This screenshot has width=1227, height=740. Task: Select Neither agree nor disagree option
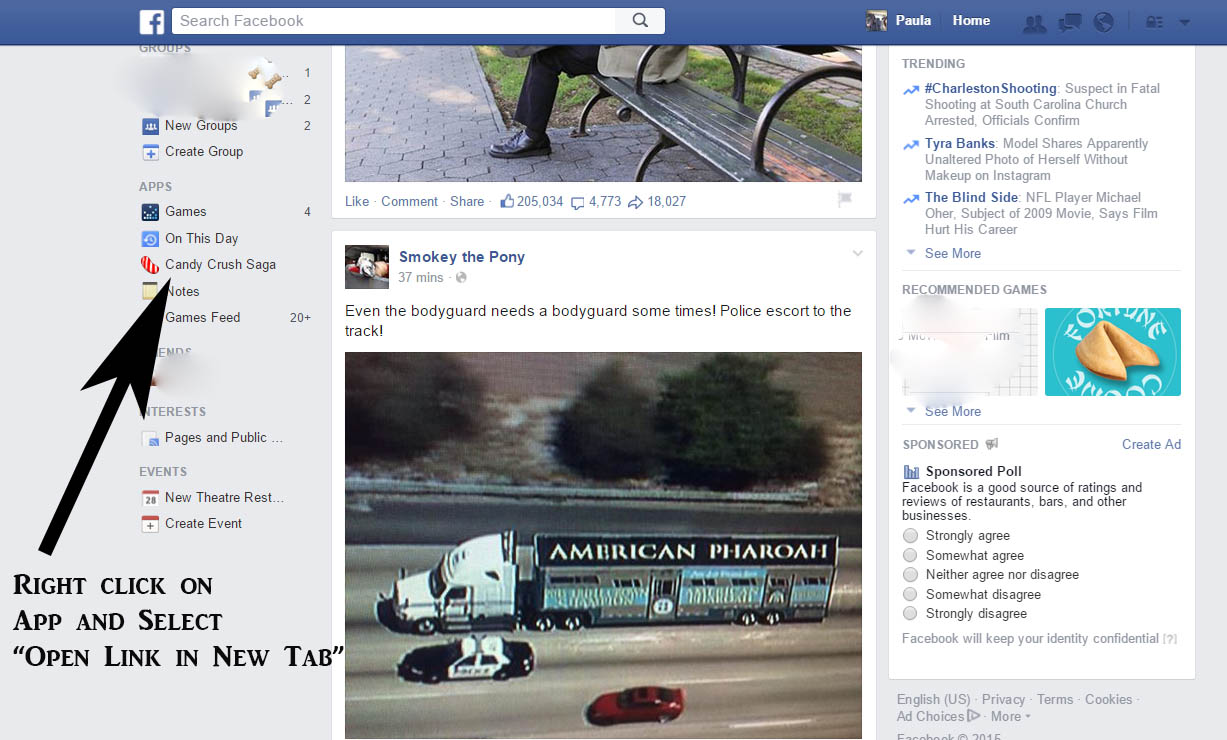(x=910, y=575)
